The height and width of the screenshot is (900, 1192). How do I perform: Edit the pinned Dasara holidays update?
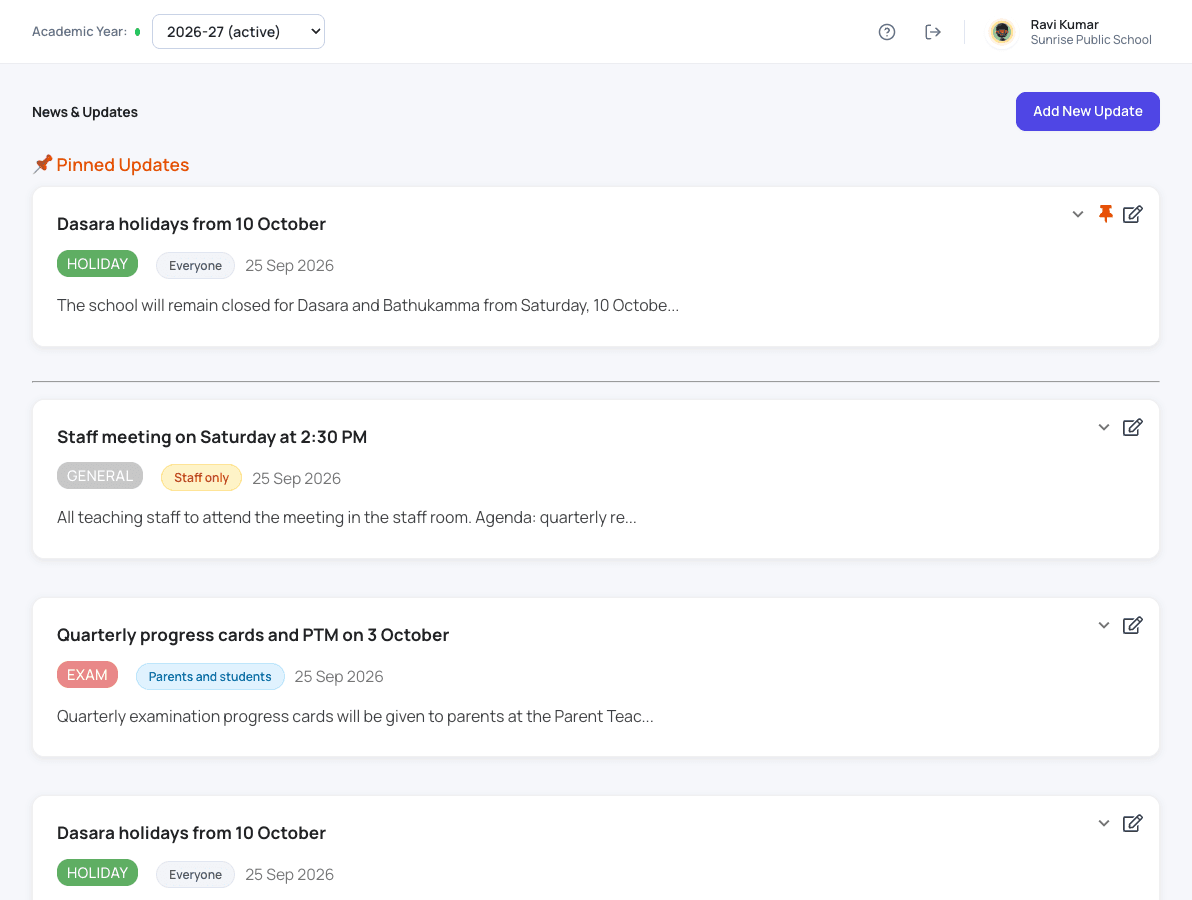click(x=1133, y=214)
